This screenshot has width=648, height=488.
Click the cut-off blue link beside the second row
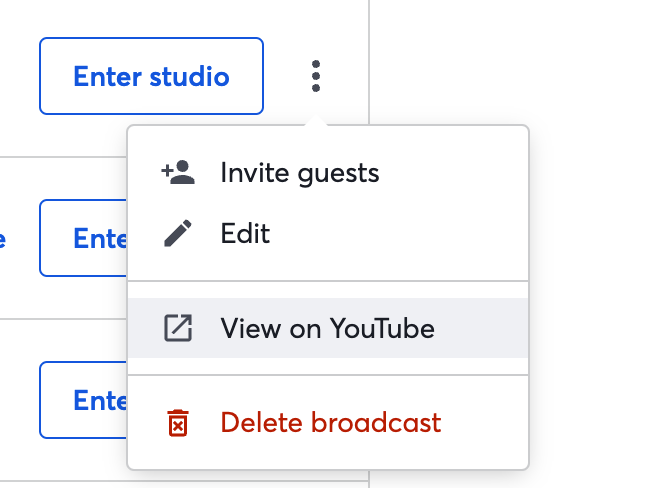point(2,240)
